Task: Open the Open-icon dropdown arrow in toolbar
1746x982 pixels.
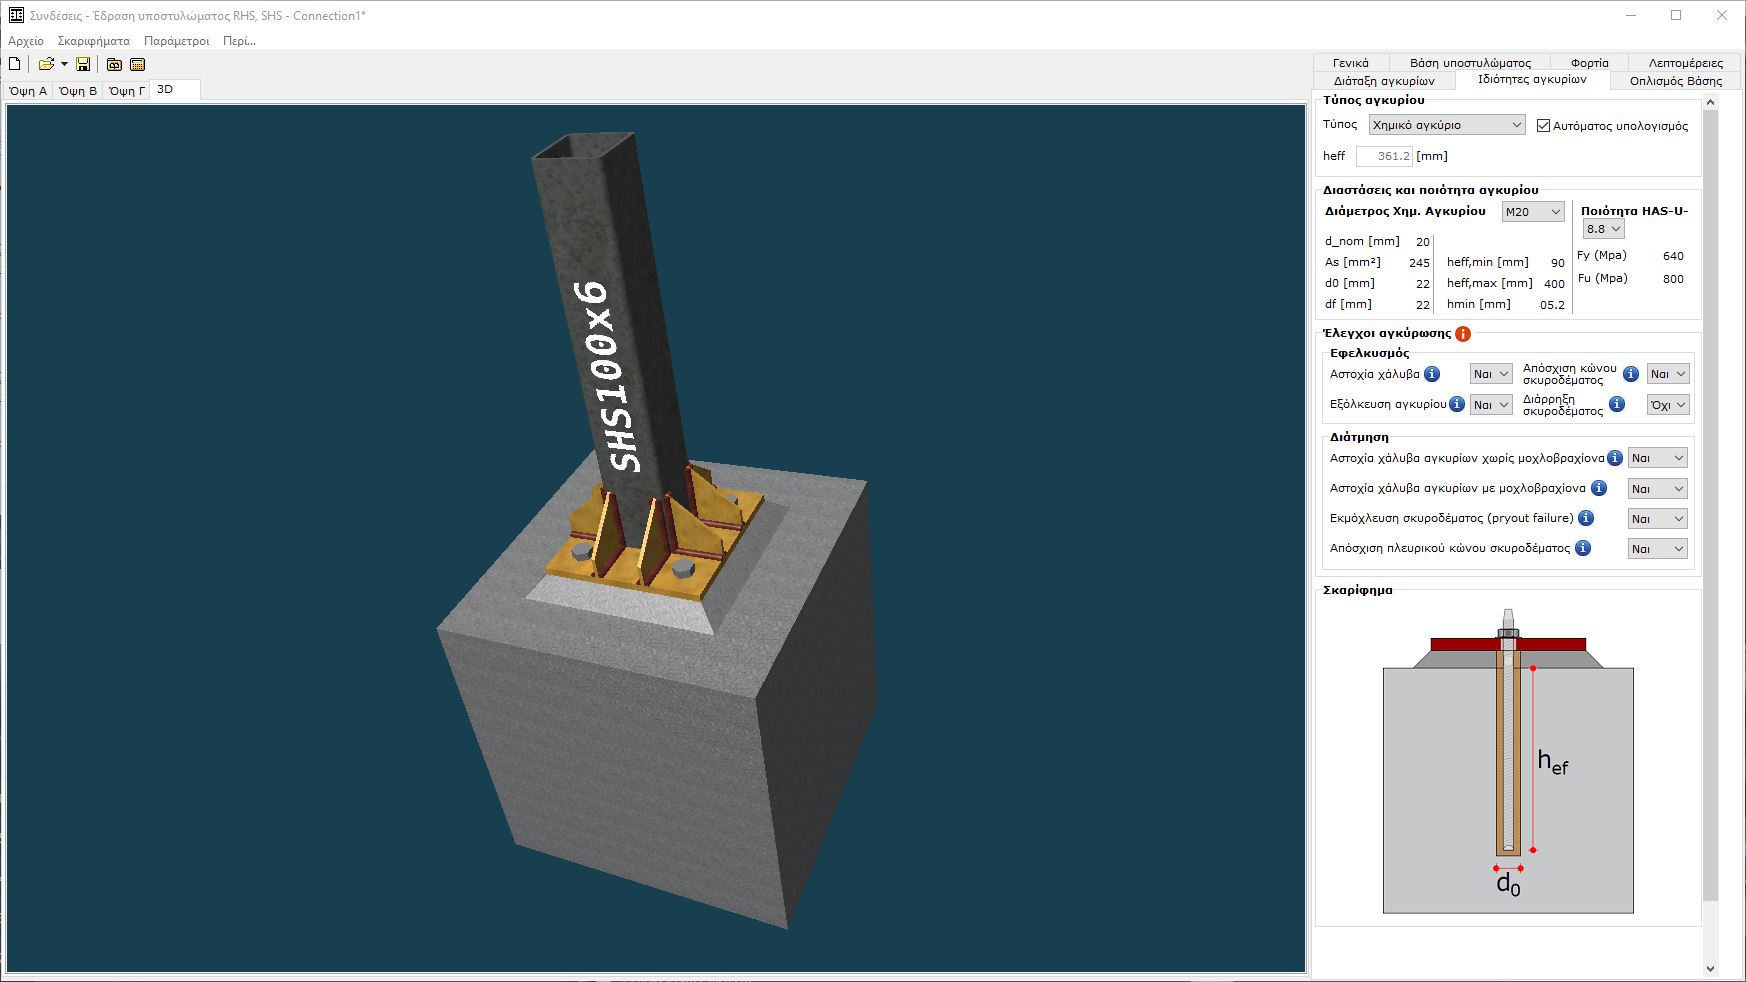Action: pyautogui.click(x=64, y=64)
